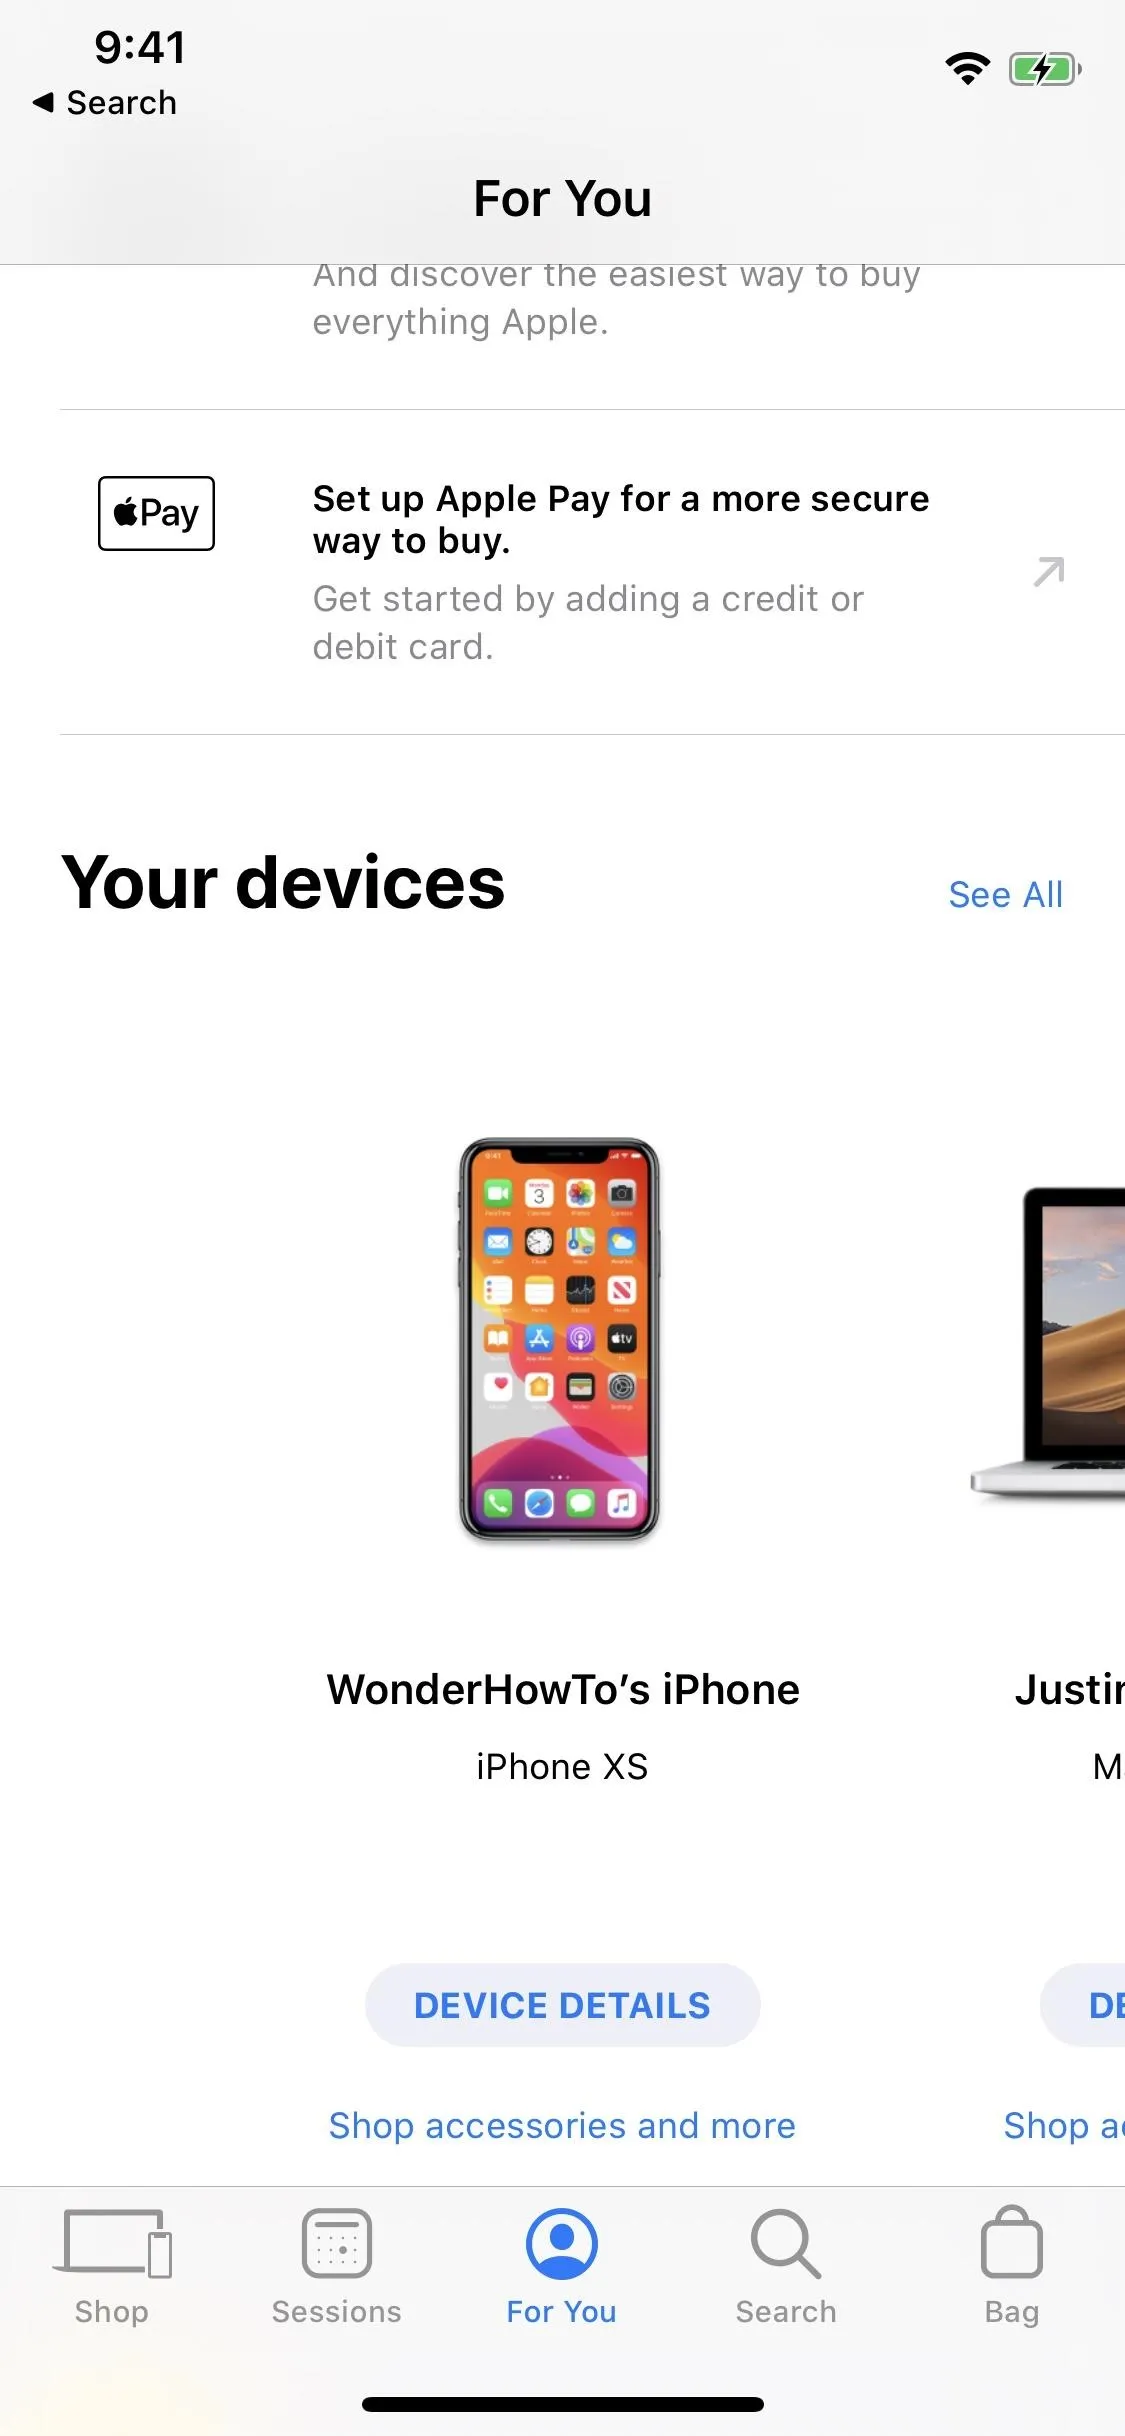
Task: Tap See All devices link
Action: point(1005,894)
